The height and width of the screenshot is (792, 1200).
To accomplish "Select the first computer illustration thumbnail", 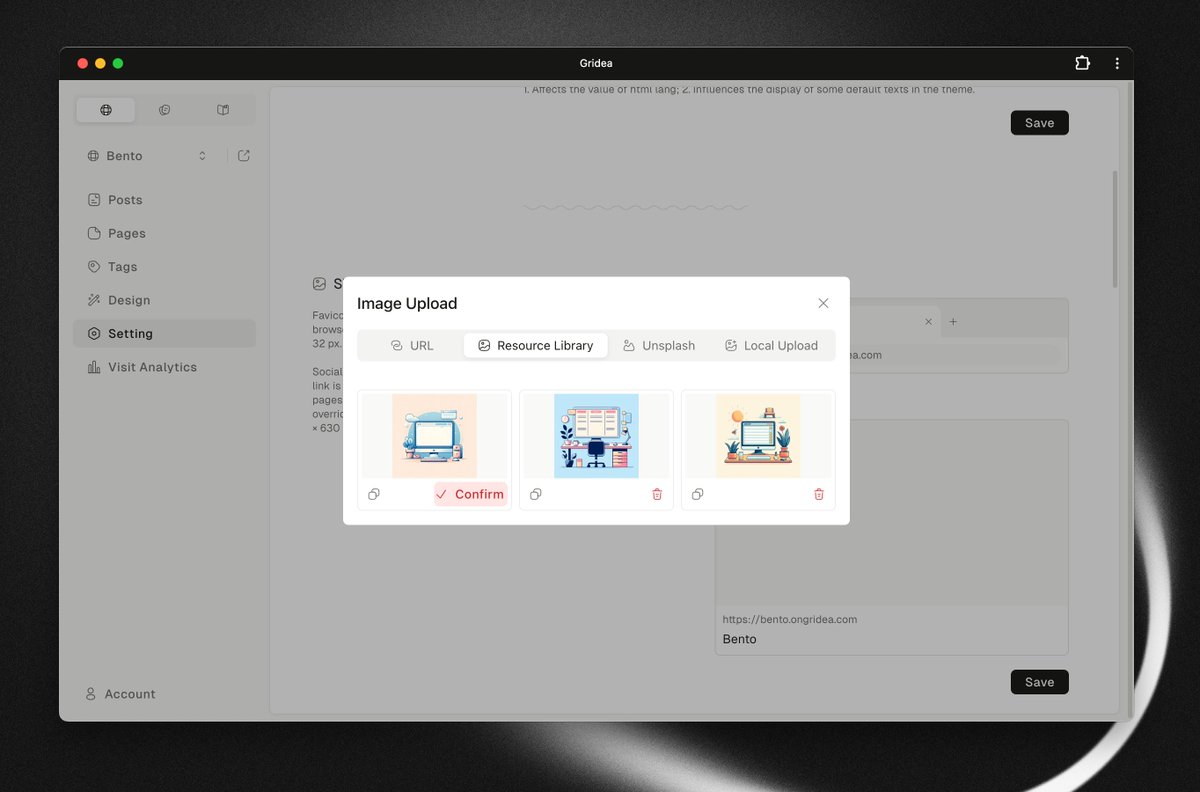I will pyautogui.click(x=434, y=435).
